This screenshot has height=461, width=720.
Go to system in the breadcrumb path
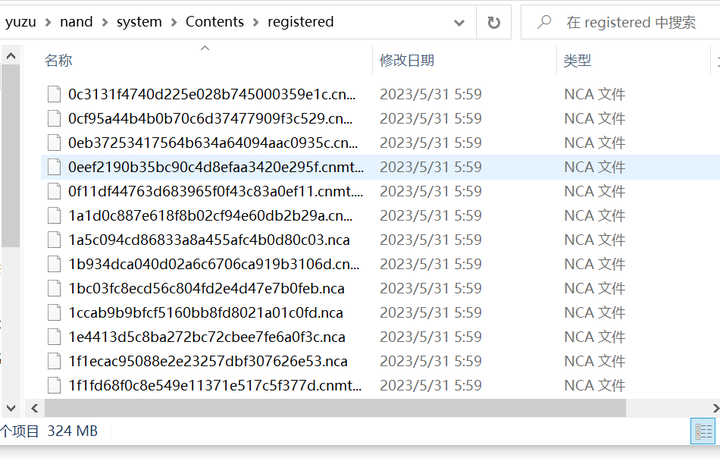pos(139,22)
